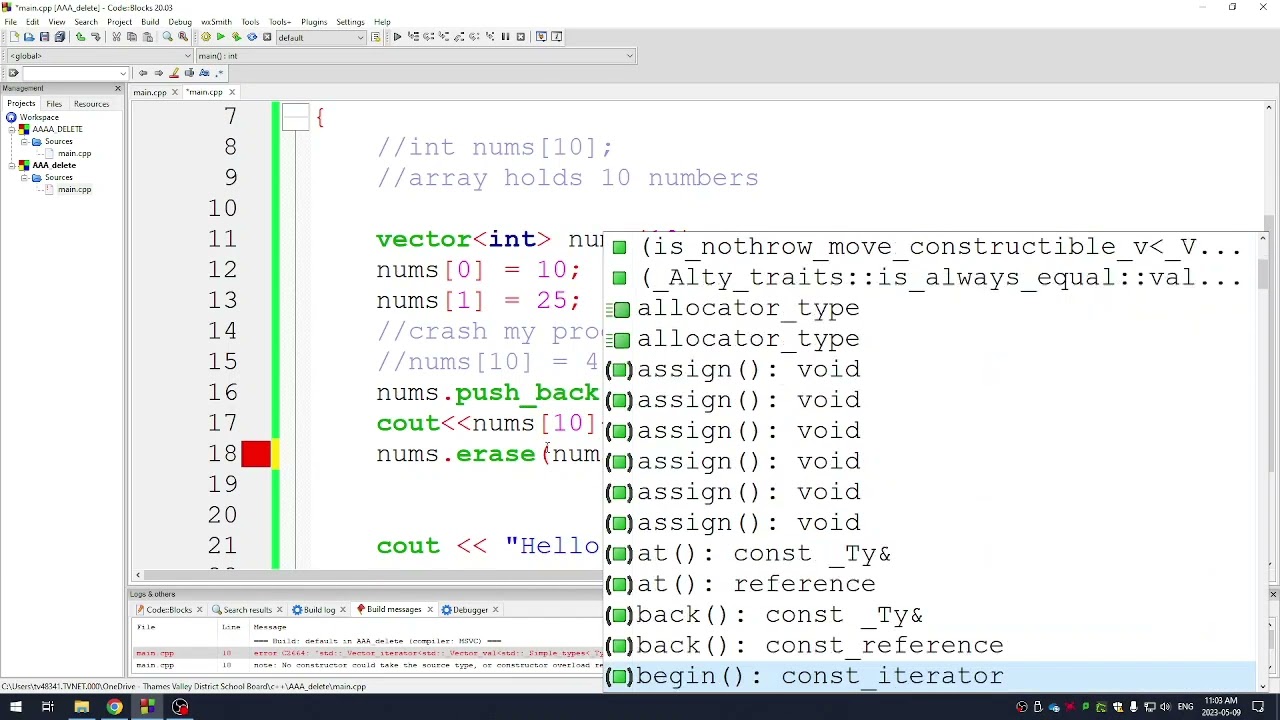The height and width of the screenshot is (720, 1280).
Task: Click the Build and run icon
Action: (x=236, y=37)
